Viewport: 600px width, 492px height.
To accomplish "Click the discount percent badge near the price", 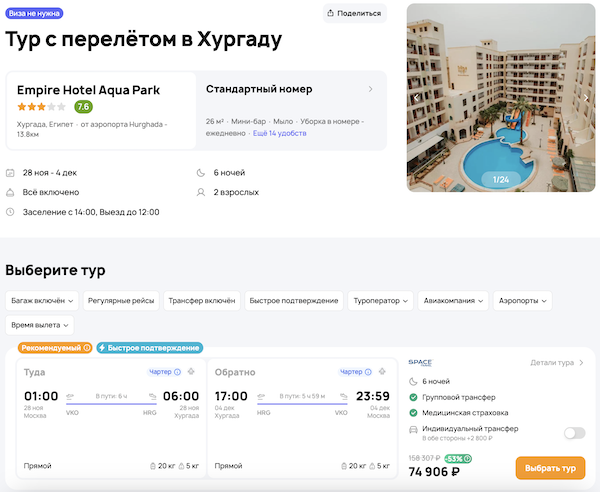I will click(459, 459).
